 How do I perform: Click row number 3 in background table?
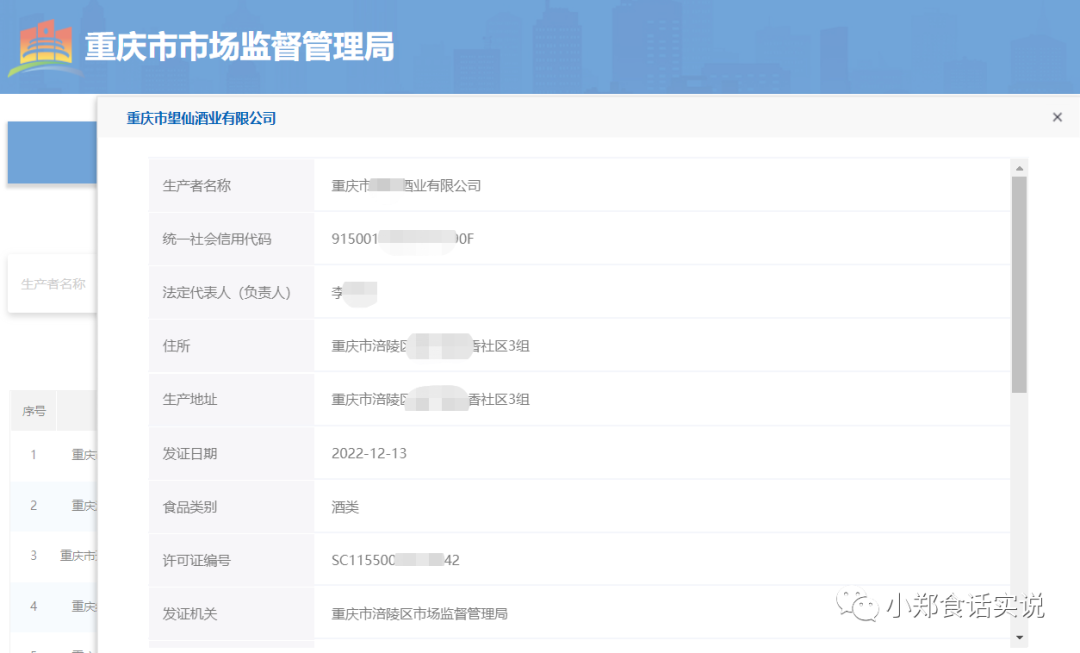pos(33,555)
